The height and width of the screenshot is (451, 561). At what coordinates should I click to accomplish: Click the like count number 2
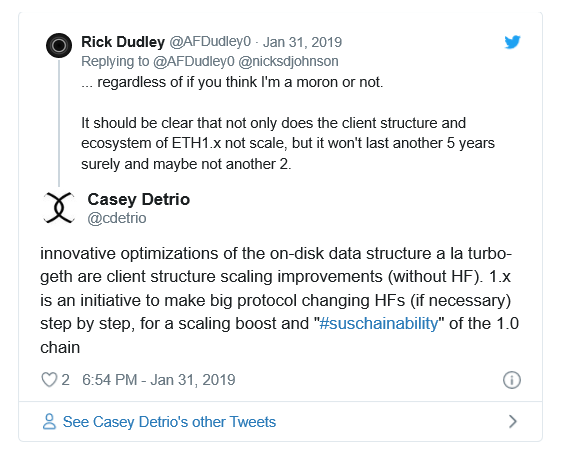65,380
